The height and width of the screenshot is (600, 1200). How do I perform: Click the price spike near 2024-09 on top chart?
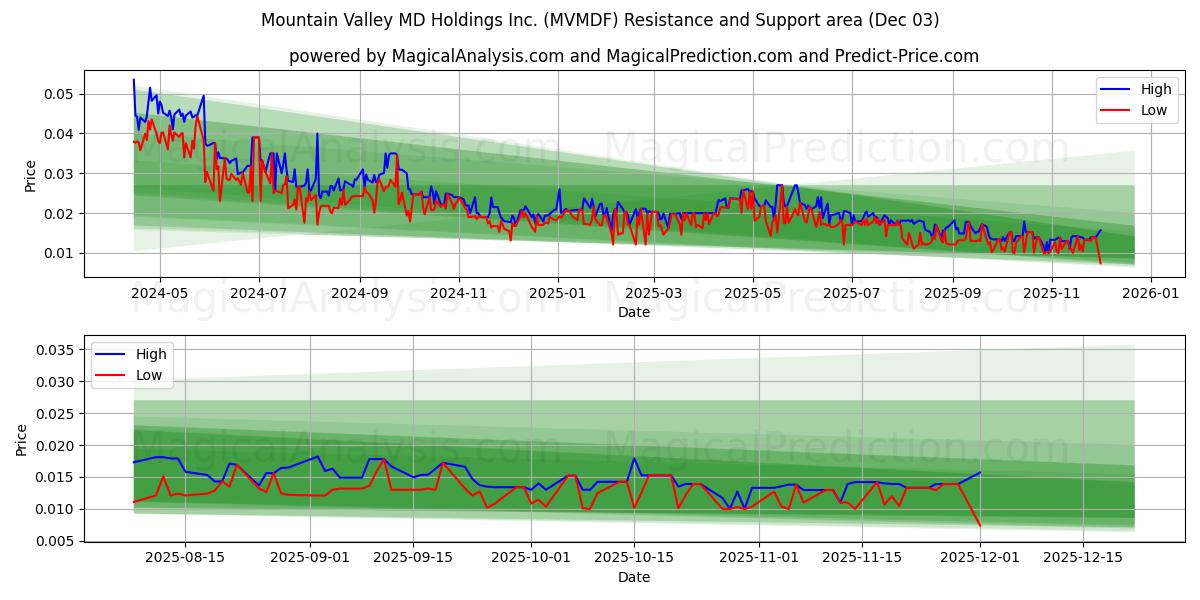click(x=318, y=135)
